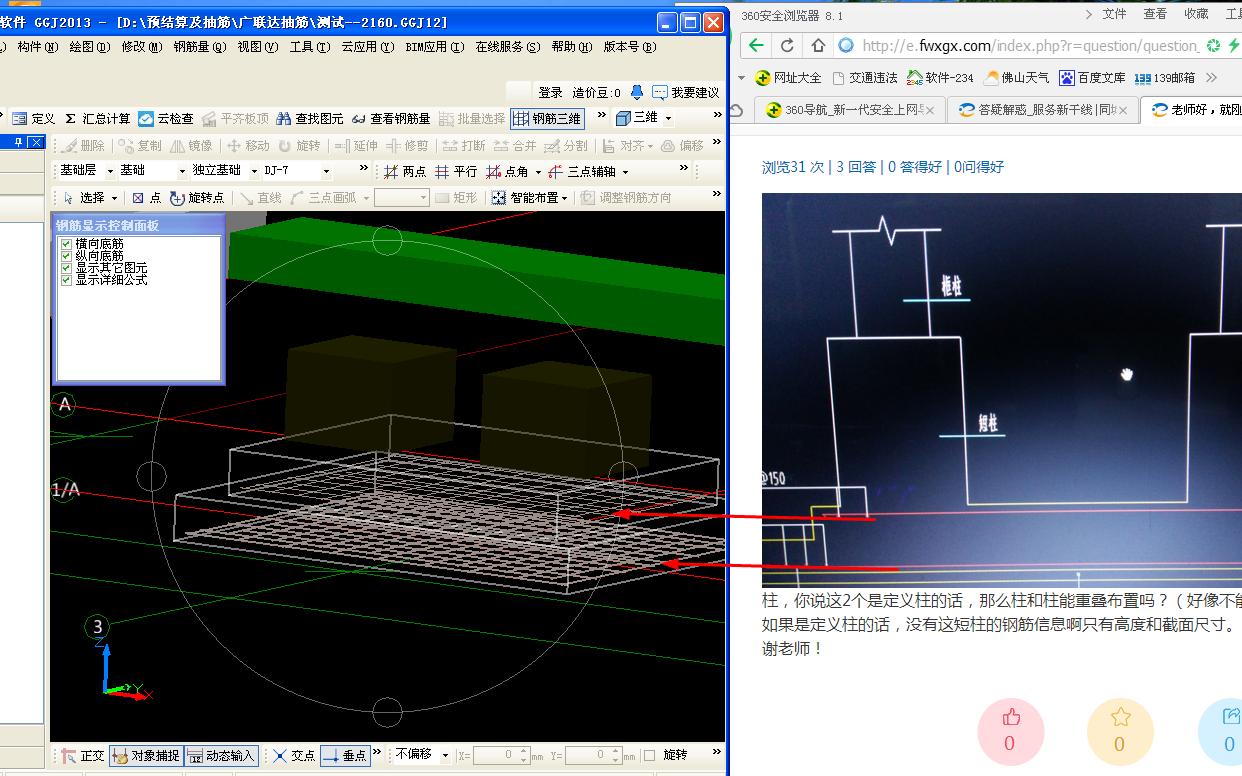This screenshot has height=776, width=1242.
Task: Enable 交点 intersection snap
Action: click(x=294, y=755)
